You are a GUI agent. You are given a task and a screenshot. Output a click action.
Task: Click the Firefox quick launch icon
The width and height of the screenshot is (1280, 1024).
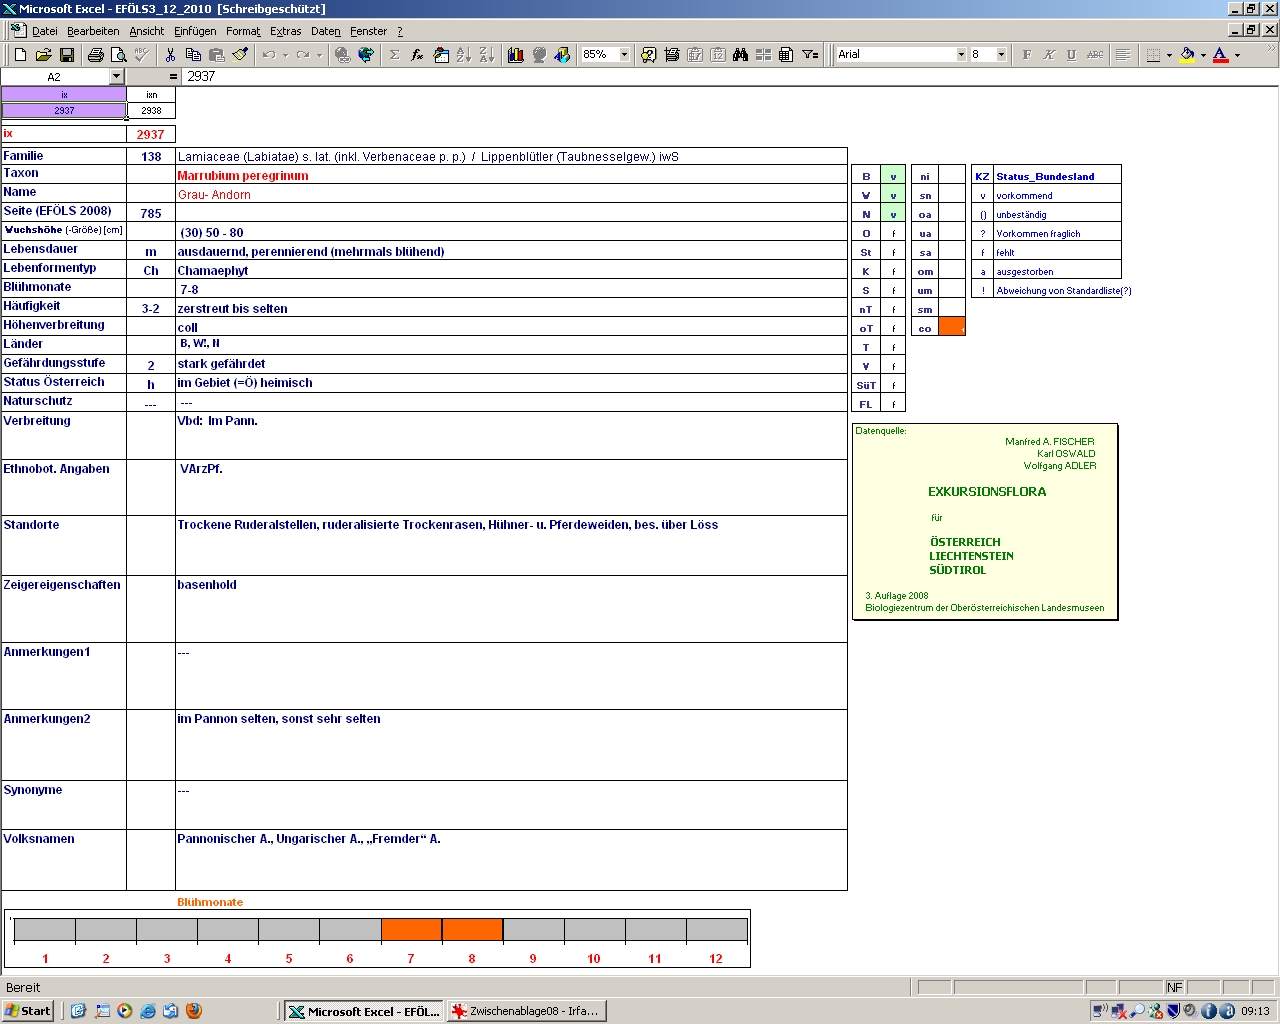pyautogui.click(x=194, y=1011)
